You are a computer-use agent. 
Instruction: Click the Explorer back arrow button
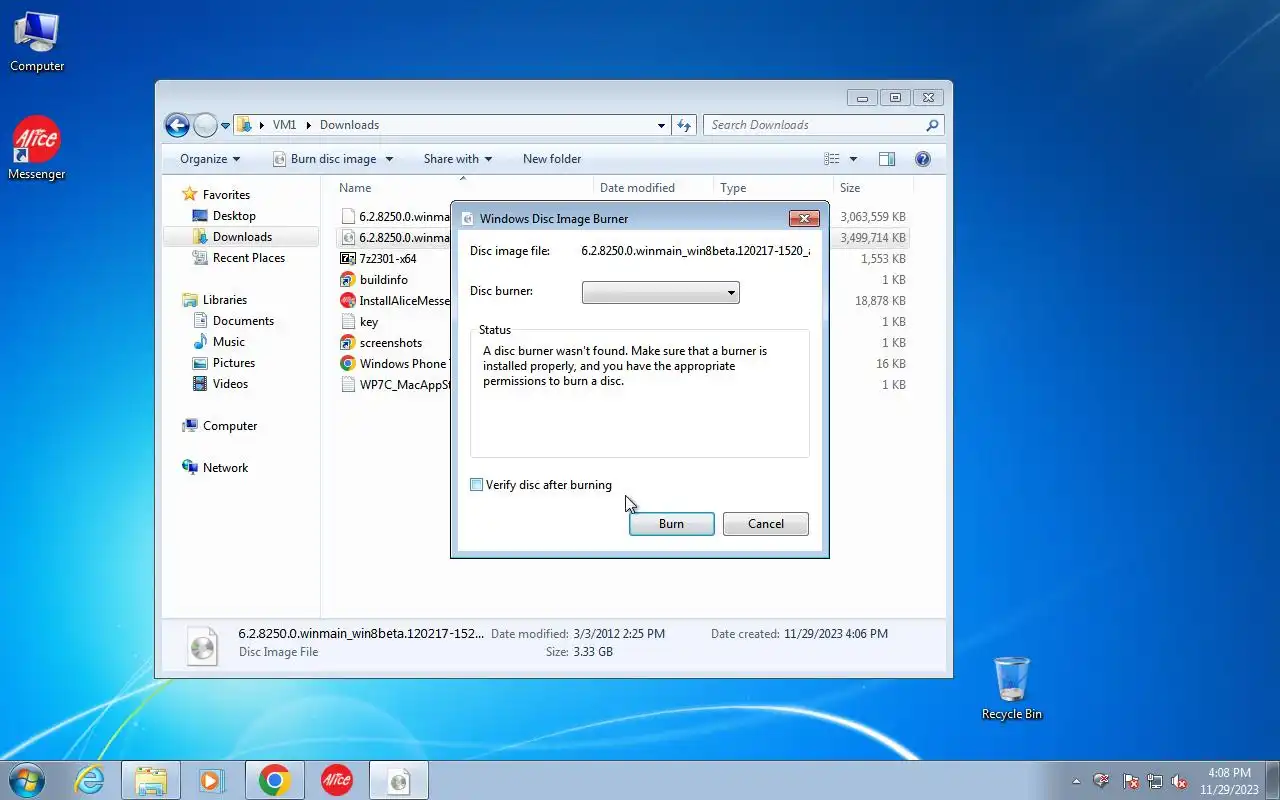177,125
